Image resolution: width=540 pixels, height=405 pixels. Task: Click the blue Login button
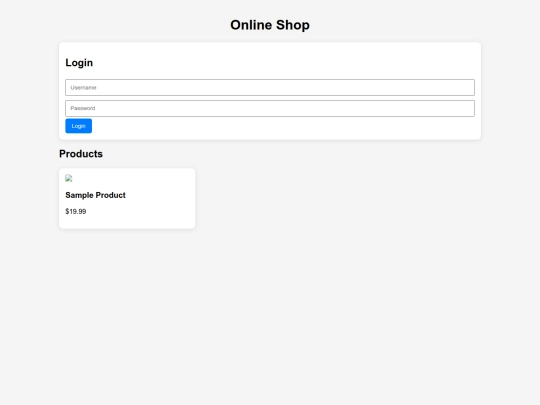(x=79, y=126)
